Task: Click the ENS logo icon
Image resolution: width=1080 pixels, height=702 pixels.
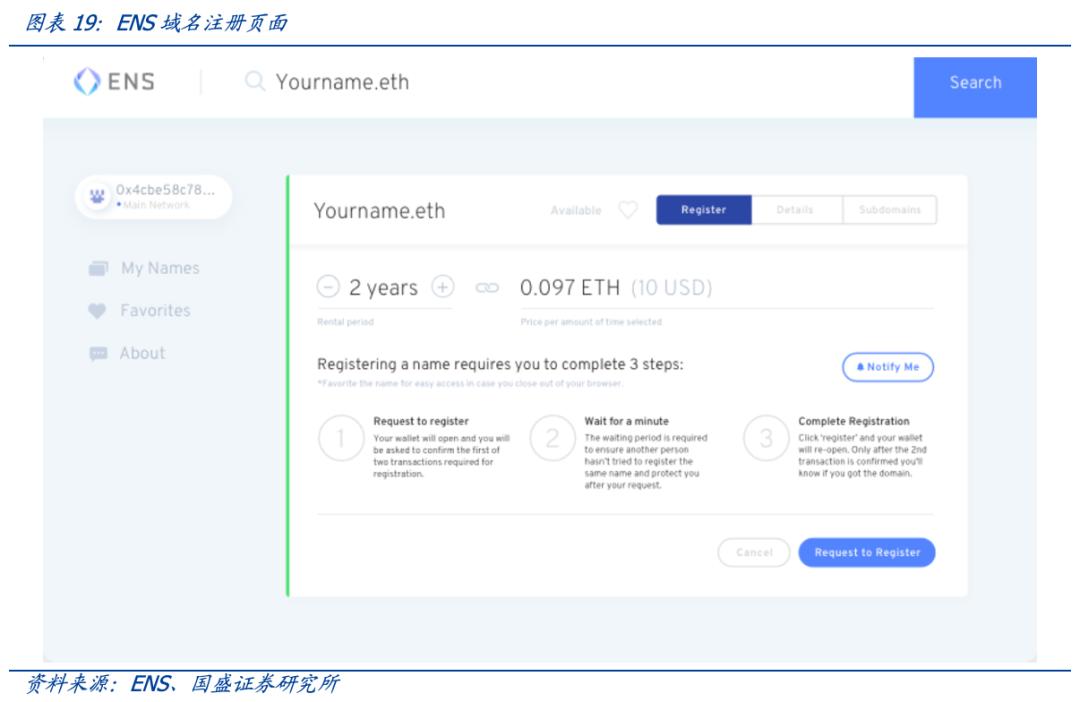Action: 86,82
